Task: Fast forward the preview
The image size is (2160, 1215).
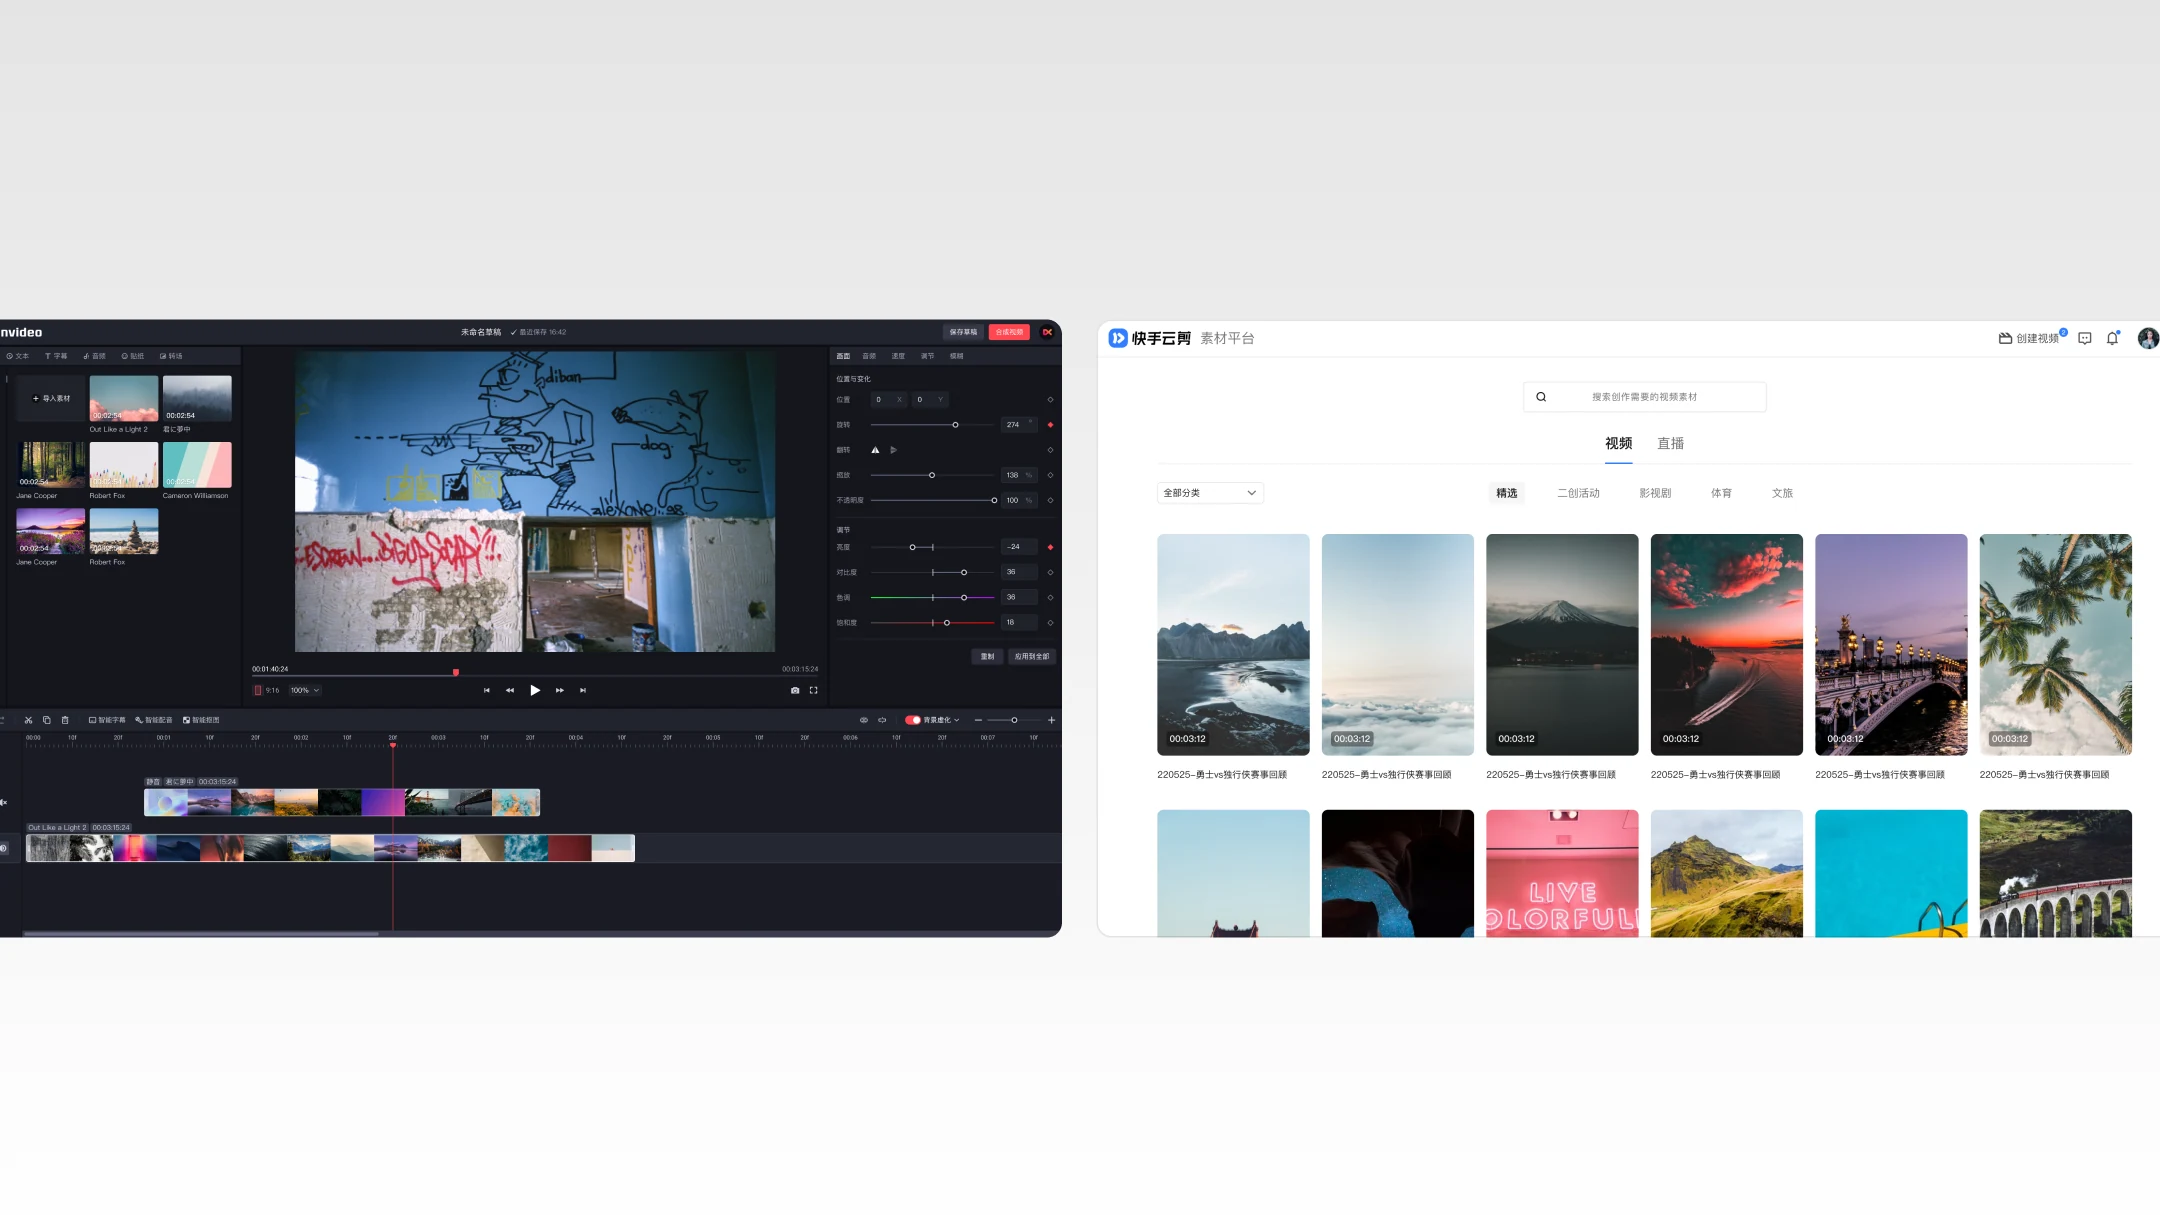Action: [x=560, y=690]
